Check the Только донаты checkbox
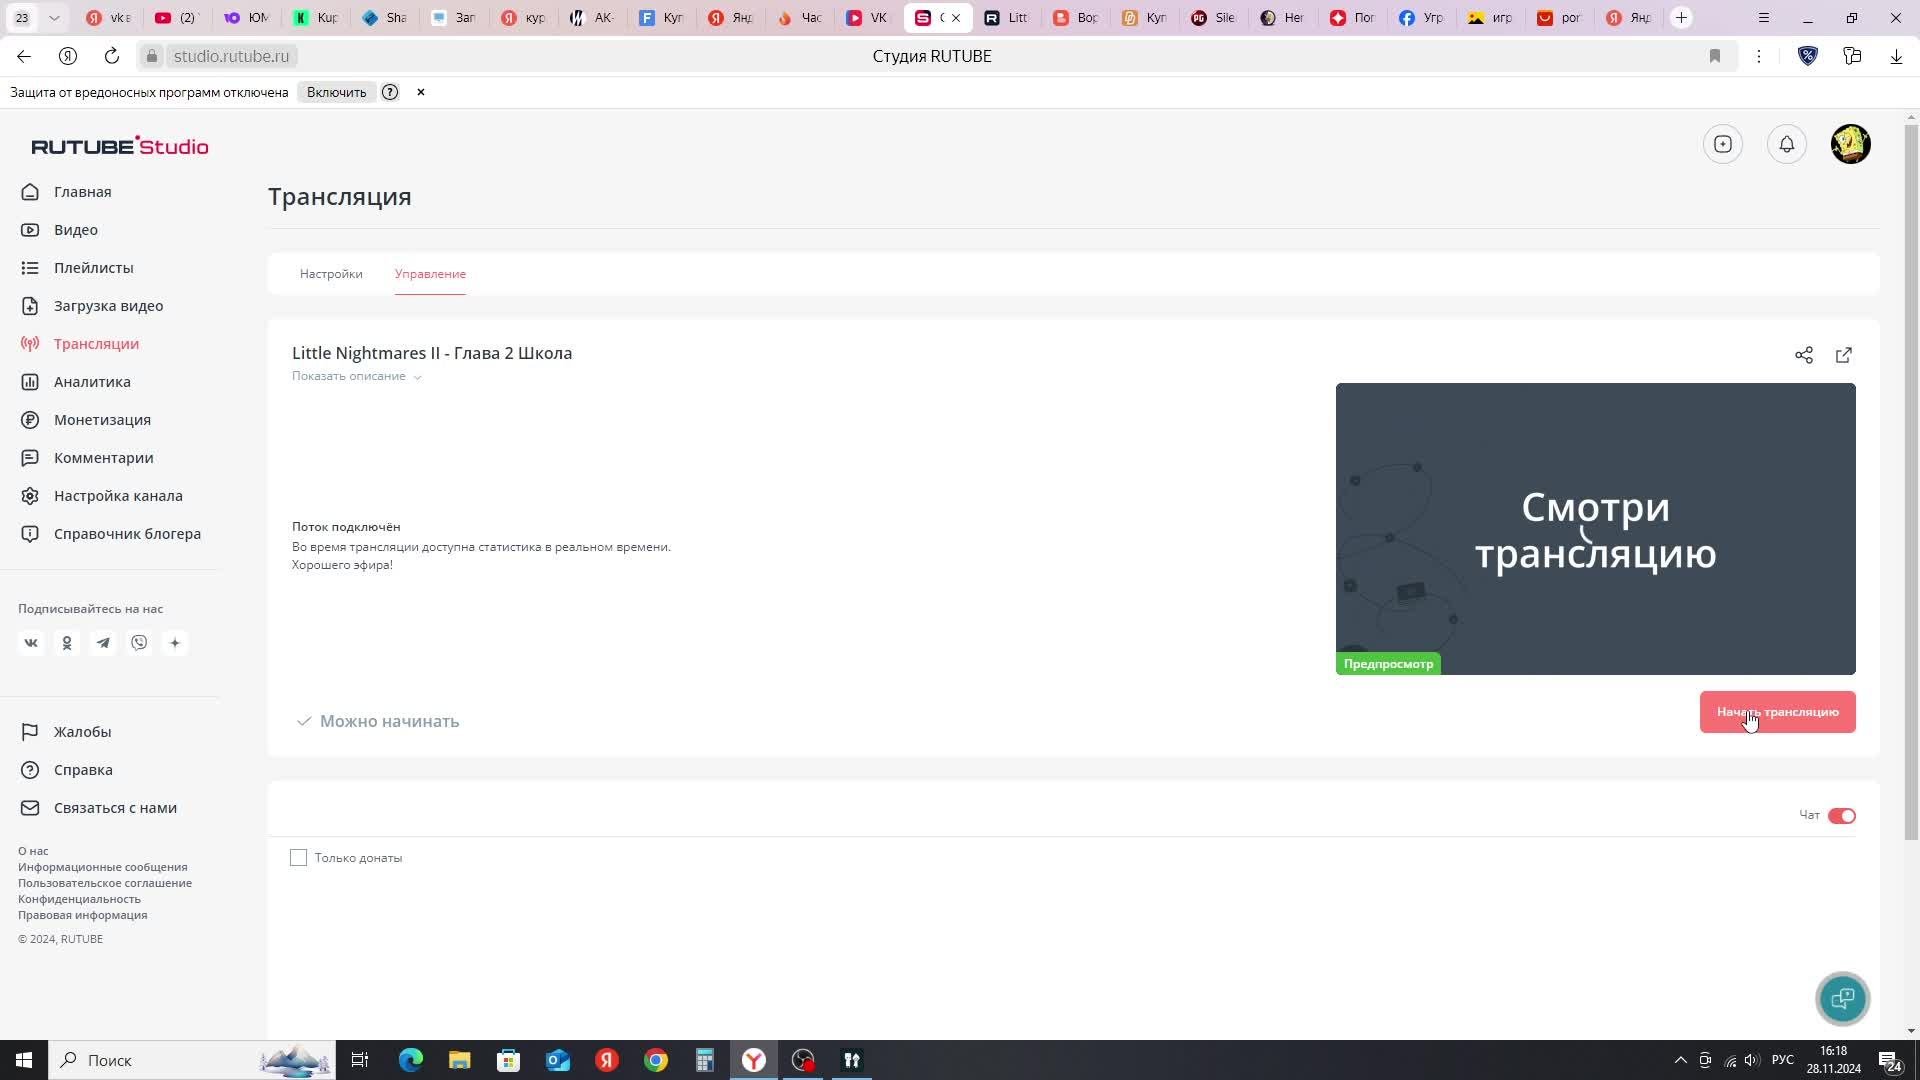This screenshot has height=1080, width=1920. pyautogui.click(x=298, y=858)
